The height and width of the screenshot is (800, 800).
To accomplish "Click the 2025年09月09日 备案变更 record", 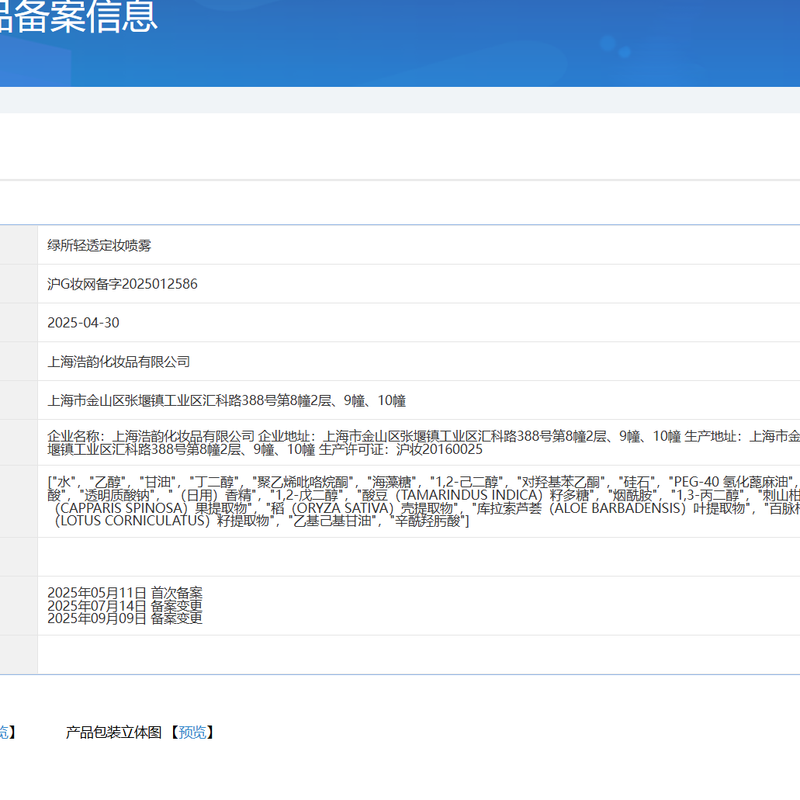I will [x=124, y=618].
